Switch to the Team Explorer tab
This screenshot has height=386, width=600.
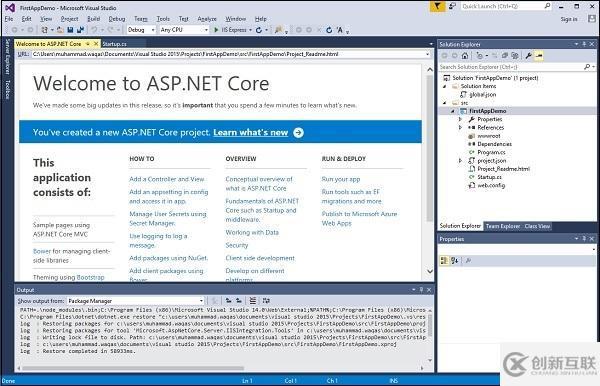503,226
